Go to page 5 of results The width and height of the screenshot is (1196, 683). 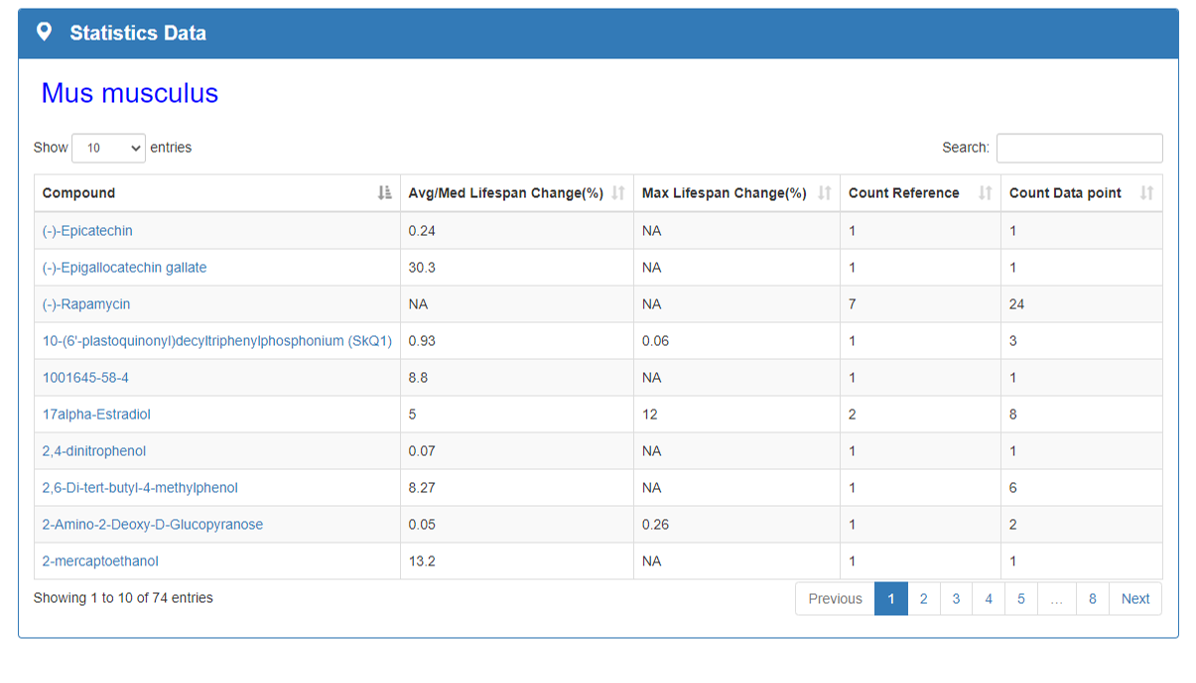(x=1021, y=599)
